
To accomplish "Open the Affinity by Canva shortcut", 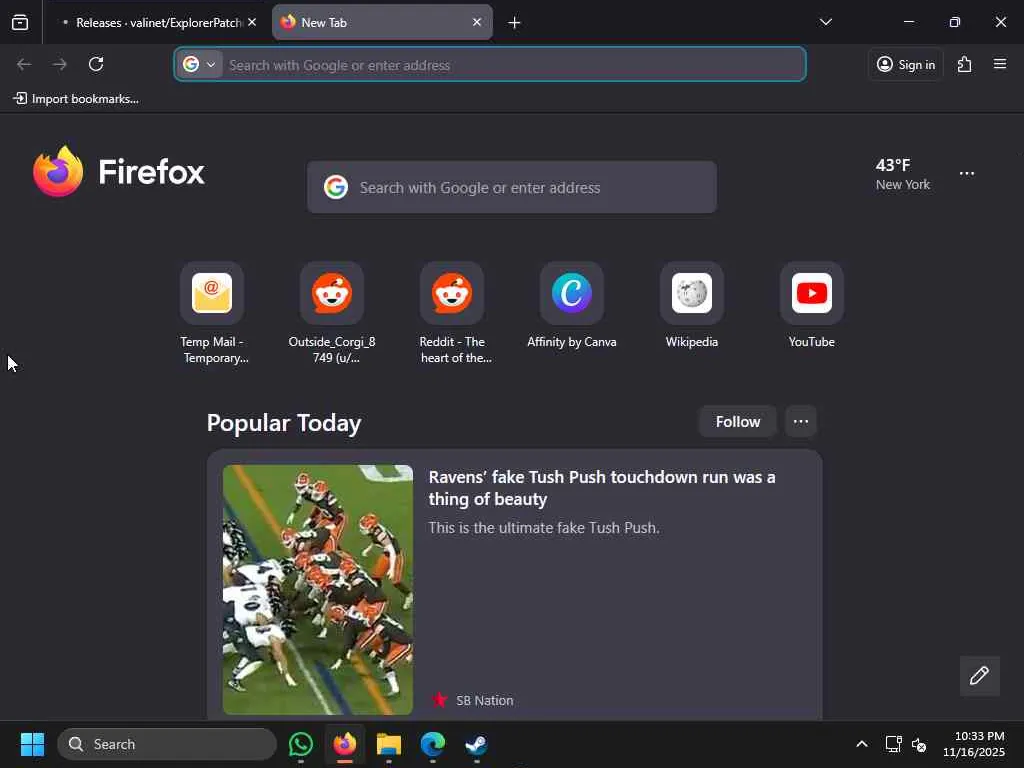I will coord(572,306).
